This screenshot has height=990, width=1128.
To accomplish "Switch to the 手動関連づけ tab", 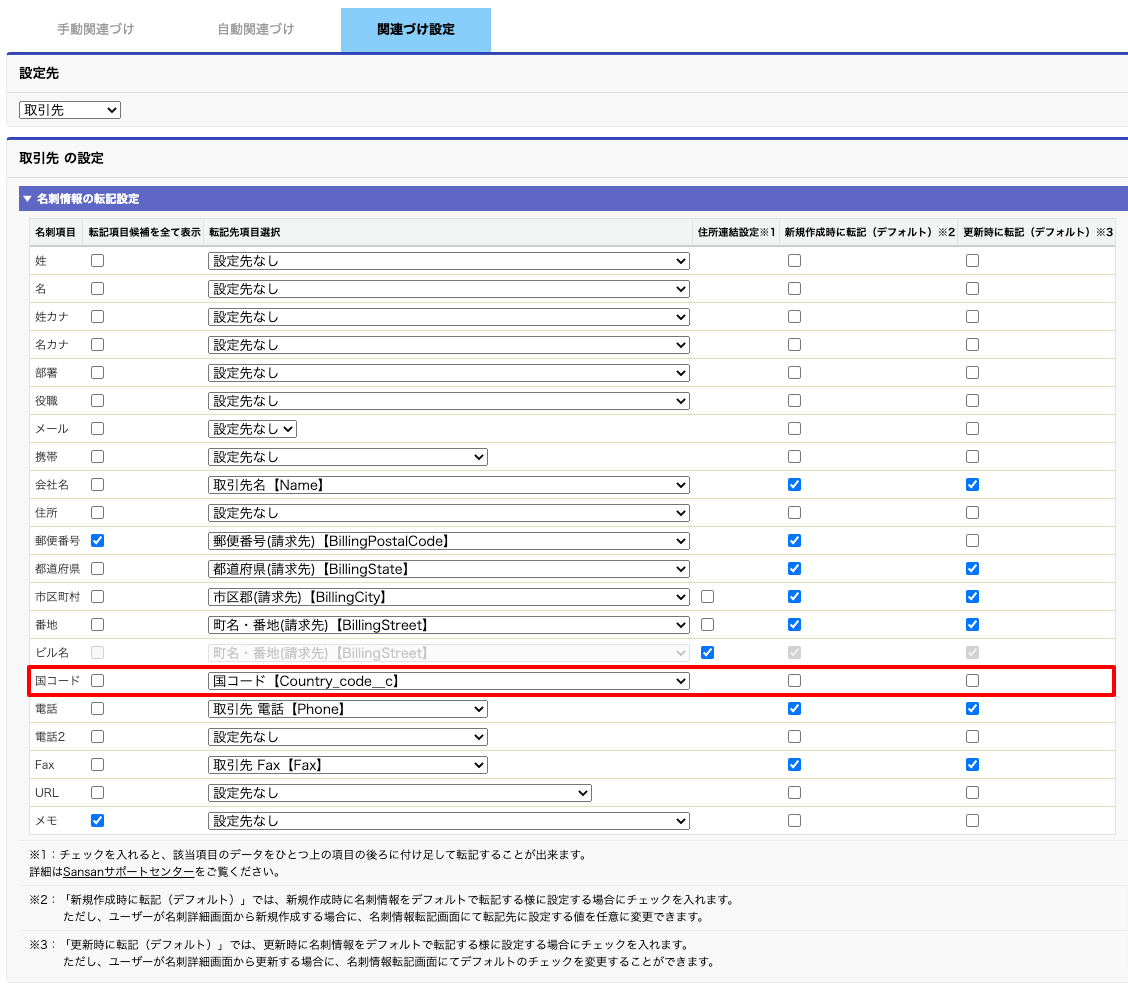I will (x=95, y=30).
